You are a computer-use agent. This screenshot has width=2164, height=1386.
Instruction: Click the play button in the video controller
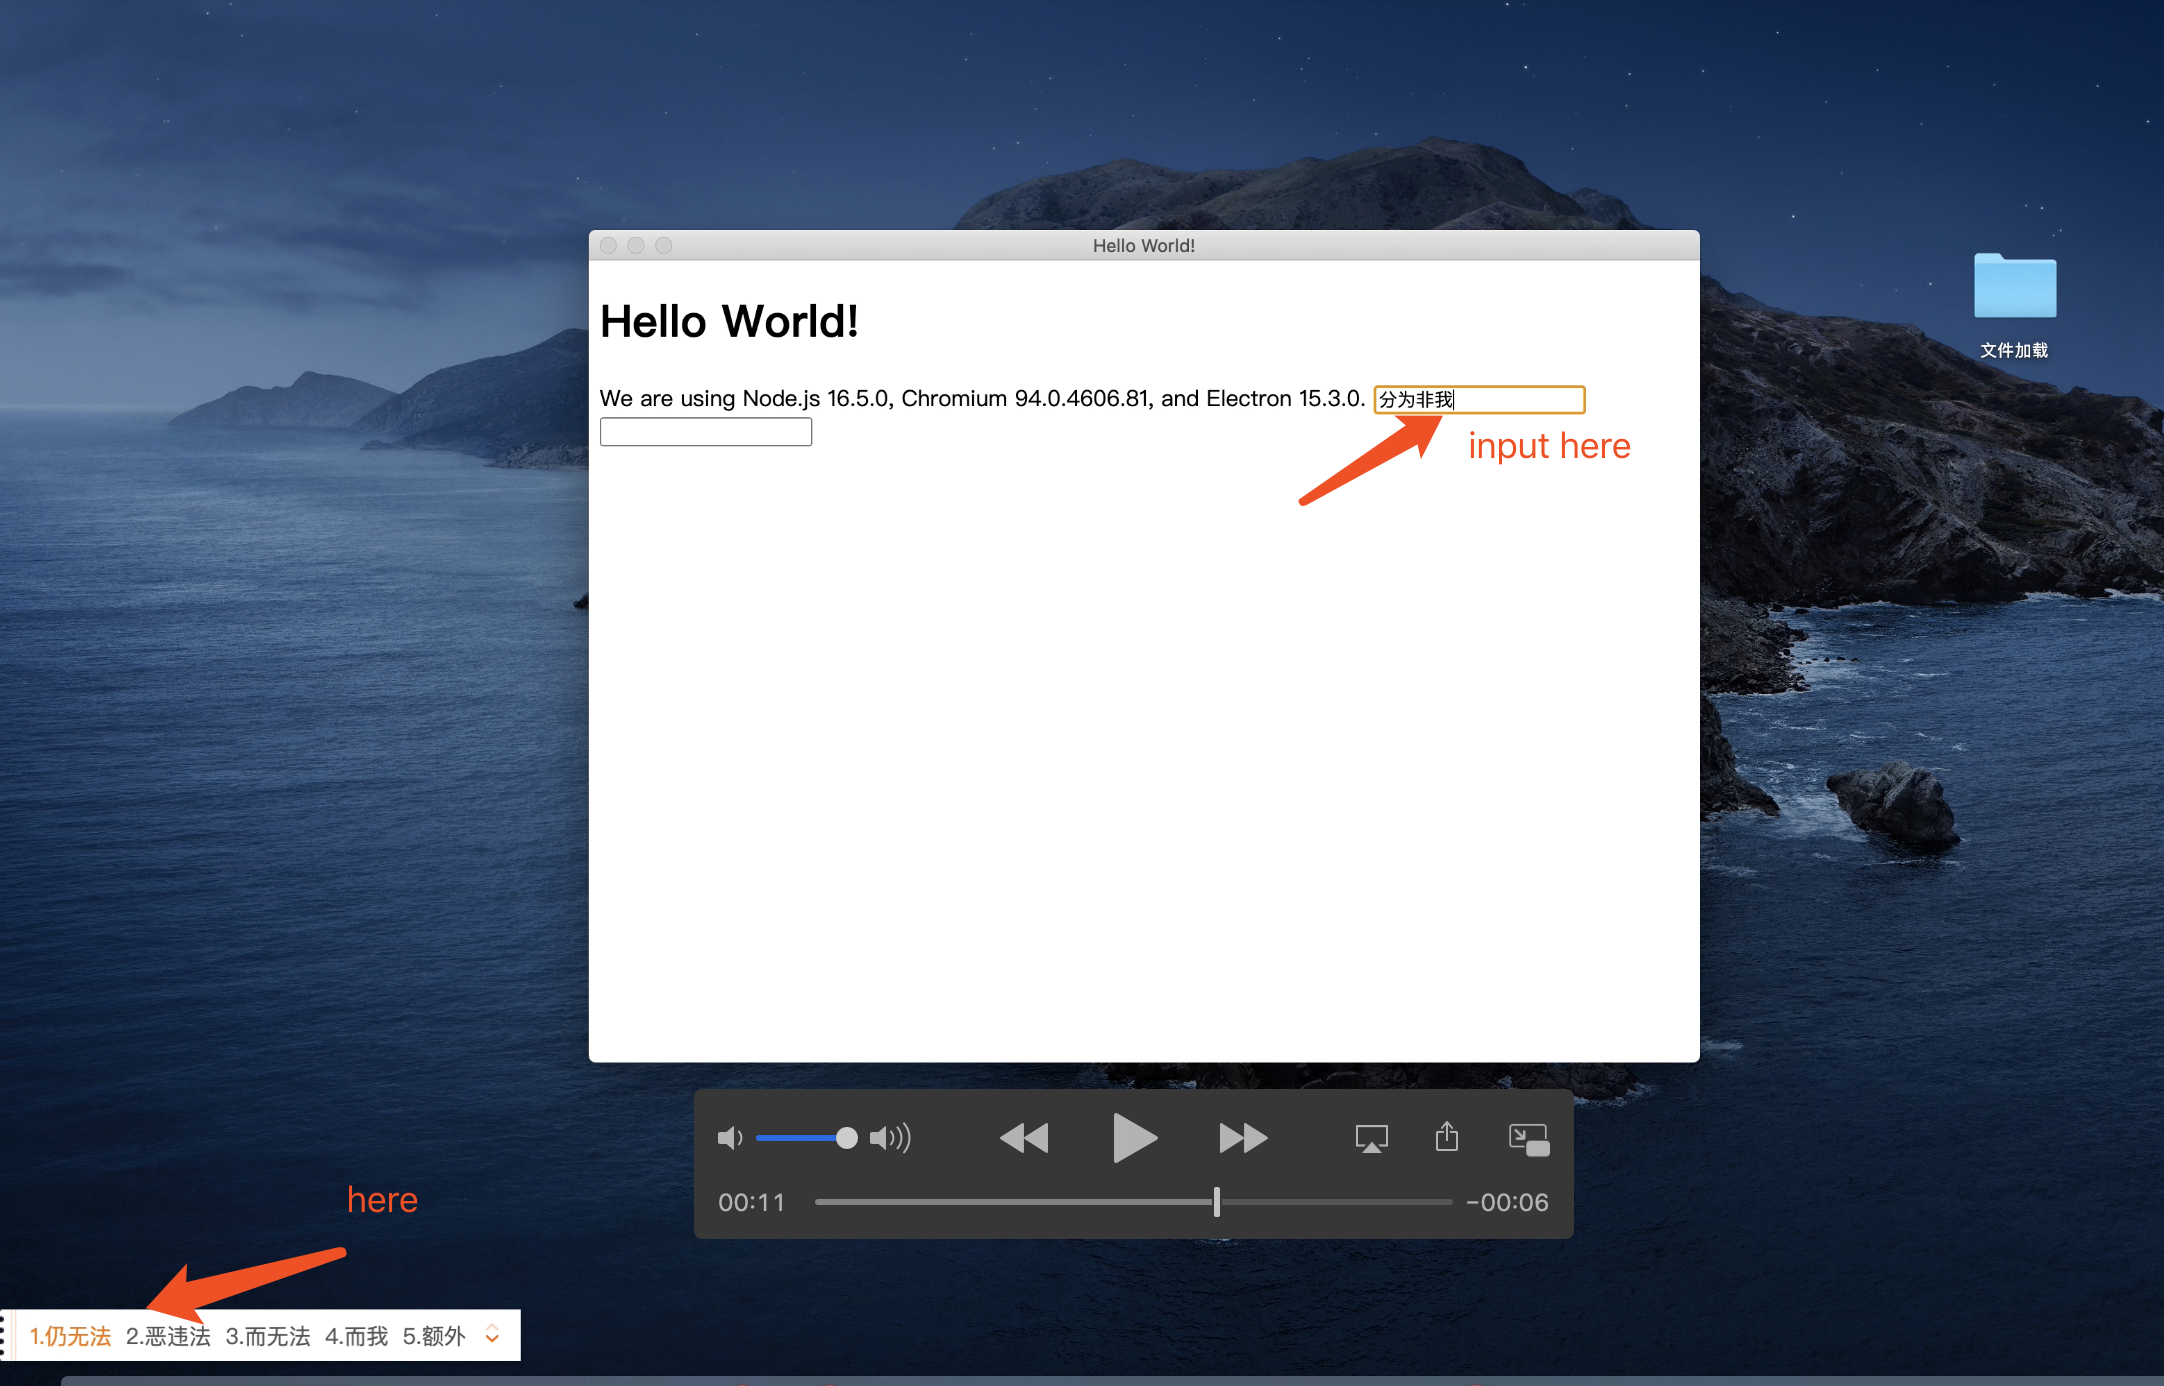pos(1134,1138)
